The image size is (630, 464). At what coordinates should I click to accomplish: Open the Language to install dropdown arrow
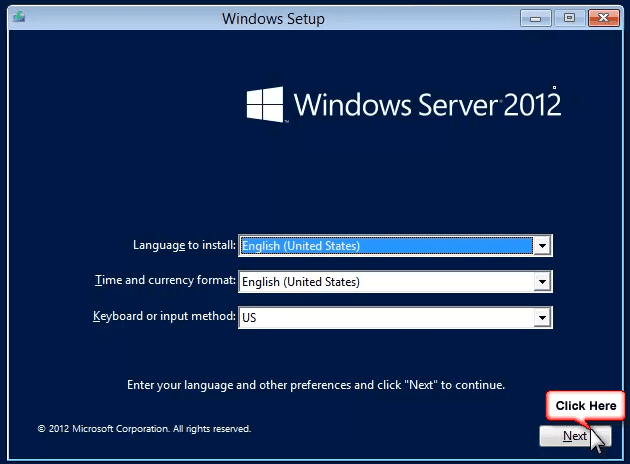(542, 245)
